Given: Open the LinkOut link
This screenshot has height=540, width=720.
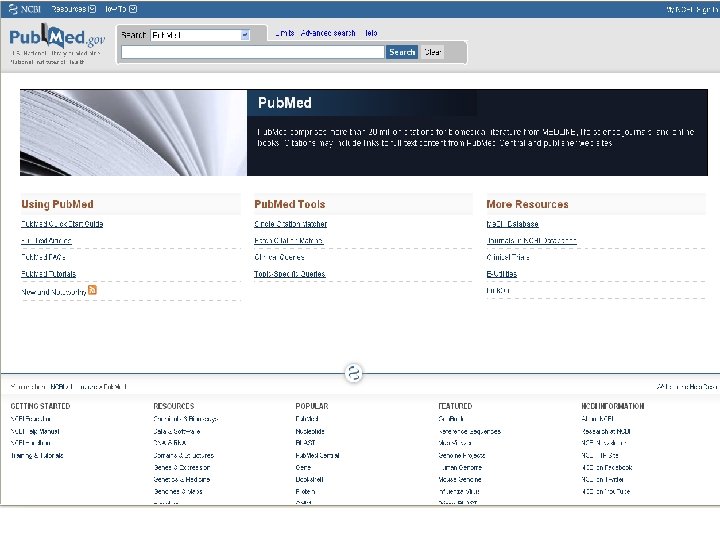Looking at the screenshot, I should (498, 290).
